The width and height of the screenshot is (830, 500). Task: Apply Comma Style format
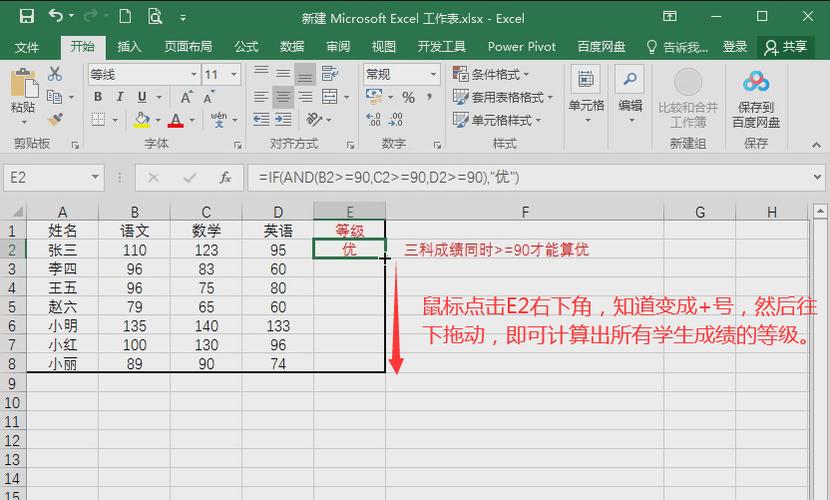click(429, 97)
